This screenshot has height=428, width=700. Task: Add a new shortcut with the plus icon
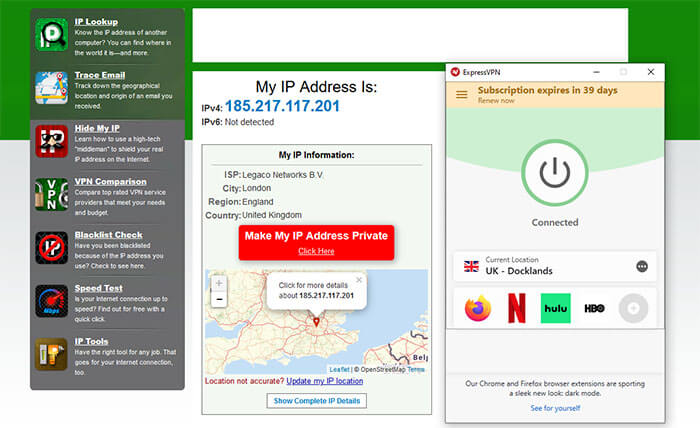click(633, 308)
